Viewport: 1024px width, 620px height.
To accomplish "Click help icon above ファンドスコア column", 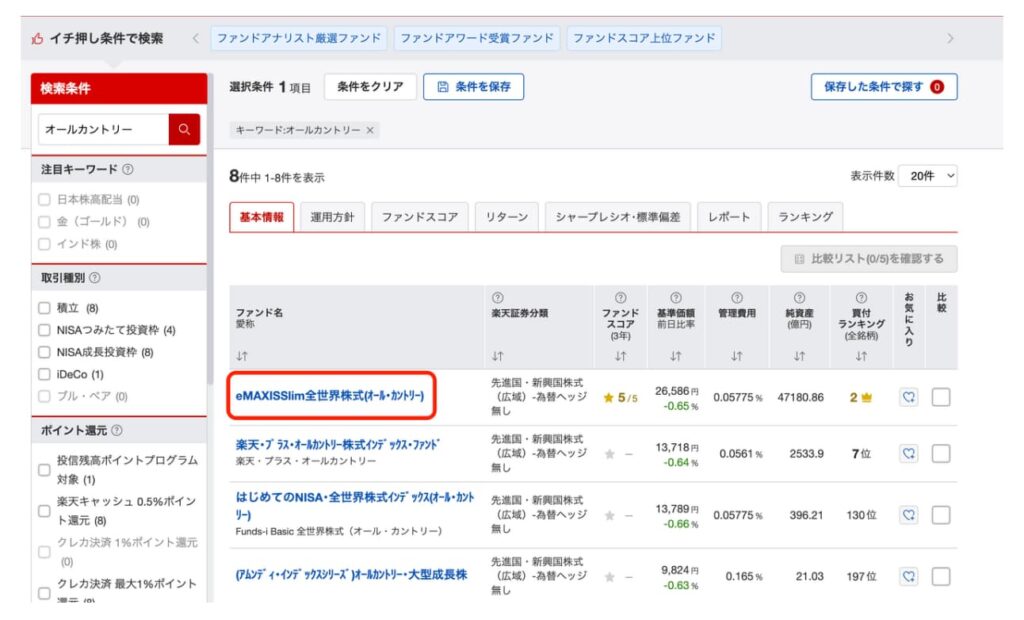I will tap(620, 297).
